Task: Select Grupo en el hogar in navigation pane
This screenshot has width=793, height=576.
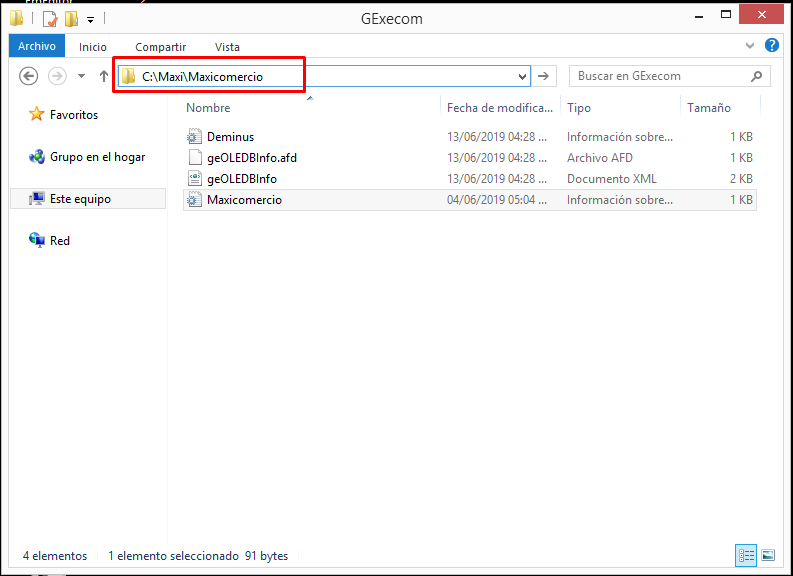Action: 98,157
